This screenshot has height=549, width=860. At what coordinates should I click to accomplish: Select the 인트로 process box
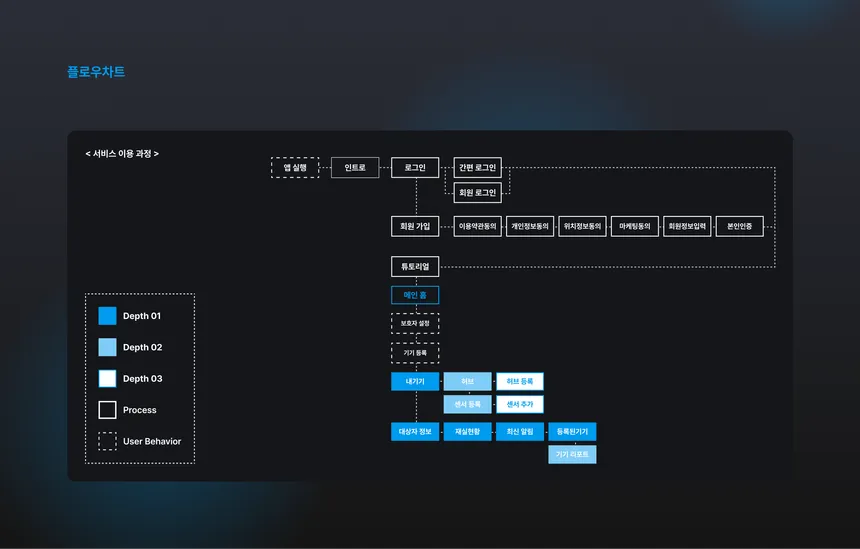[x=355, y=167]
